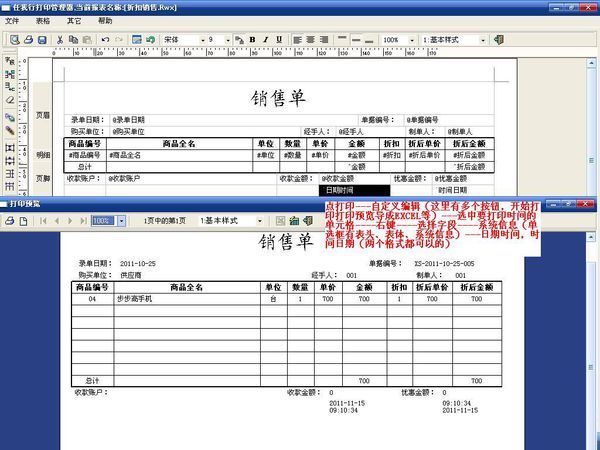Click the grayed export icon in preview toolbar
The height and width of the screenshot is (450, 600).
pyautogui.click(x=280, y=221)
